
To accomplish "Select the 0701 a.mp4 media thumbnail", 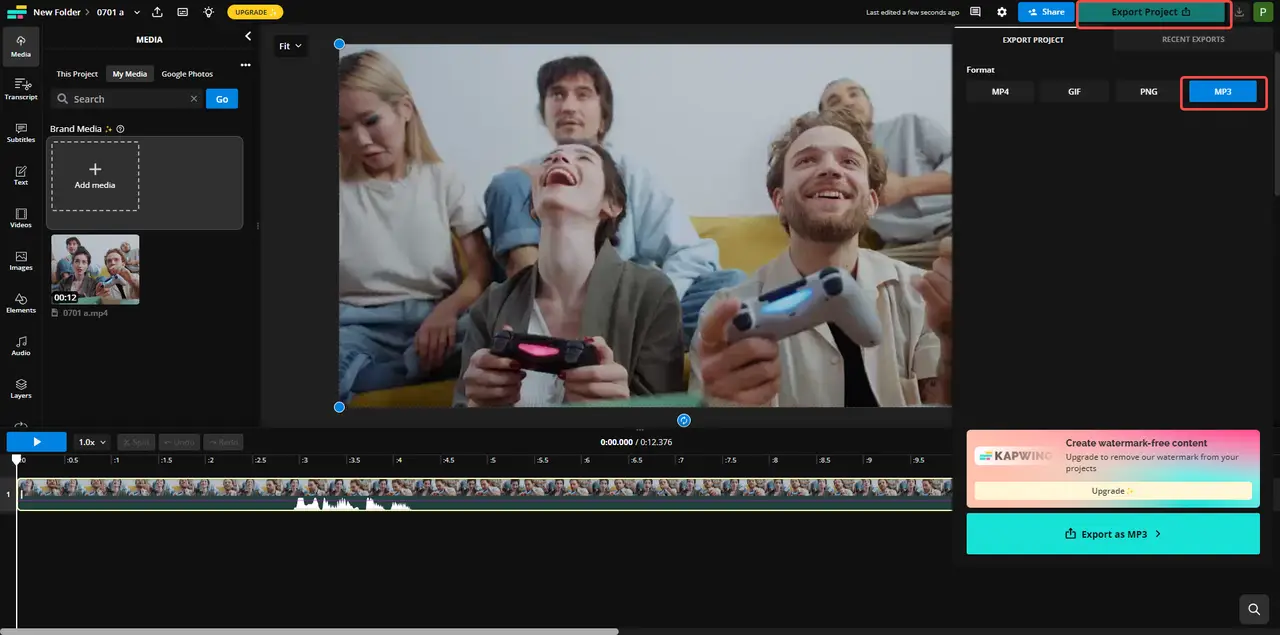I will (95, 270).
